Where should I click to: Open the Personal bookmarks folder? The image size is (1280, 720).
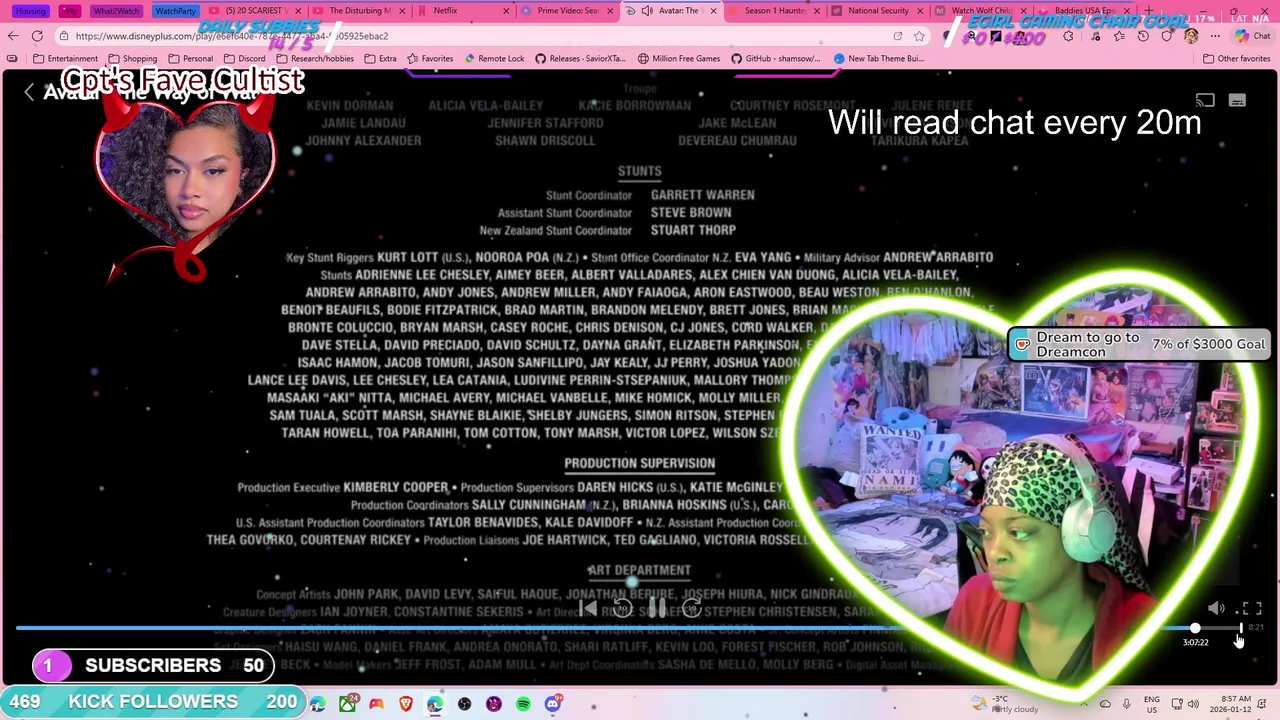[190, 59]
